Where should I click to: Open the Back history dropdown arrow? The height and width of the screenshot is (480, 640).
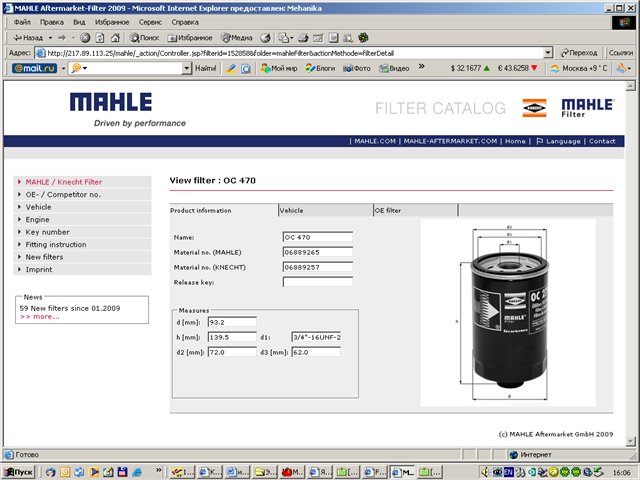click(50, 38)
